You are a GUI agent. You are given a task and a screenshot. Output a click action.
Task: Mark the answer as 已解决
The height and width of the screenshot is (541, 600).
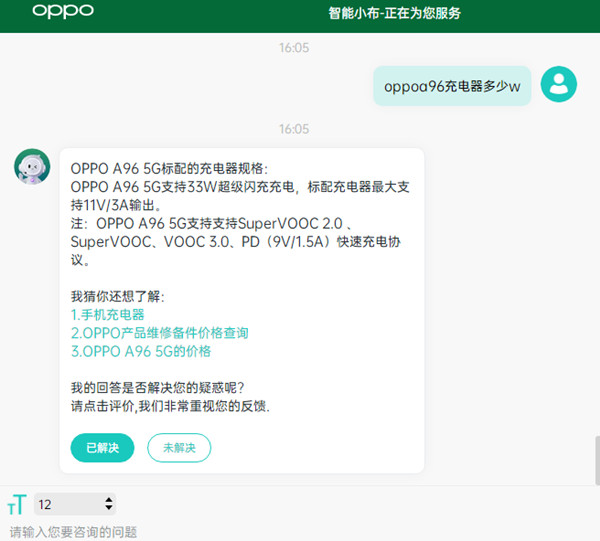102,447
